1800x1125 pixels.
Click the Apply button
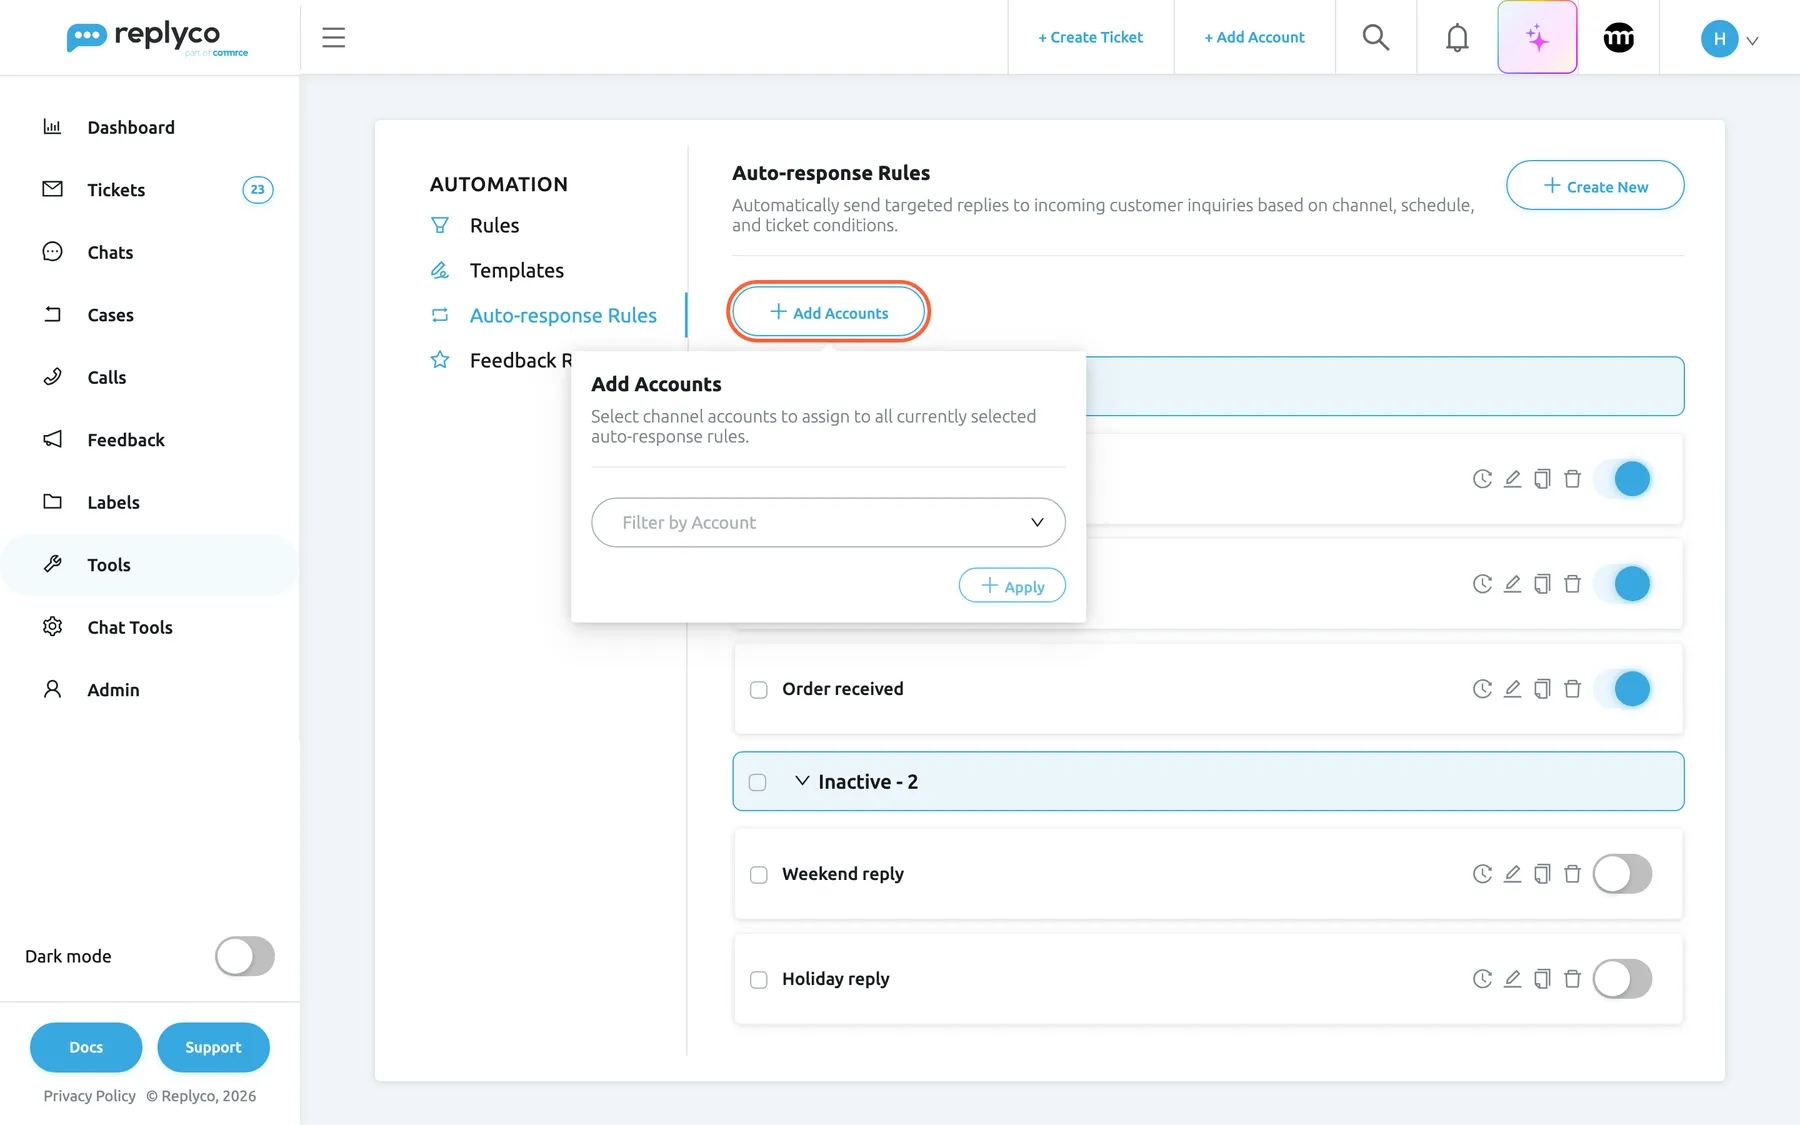1012,586
